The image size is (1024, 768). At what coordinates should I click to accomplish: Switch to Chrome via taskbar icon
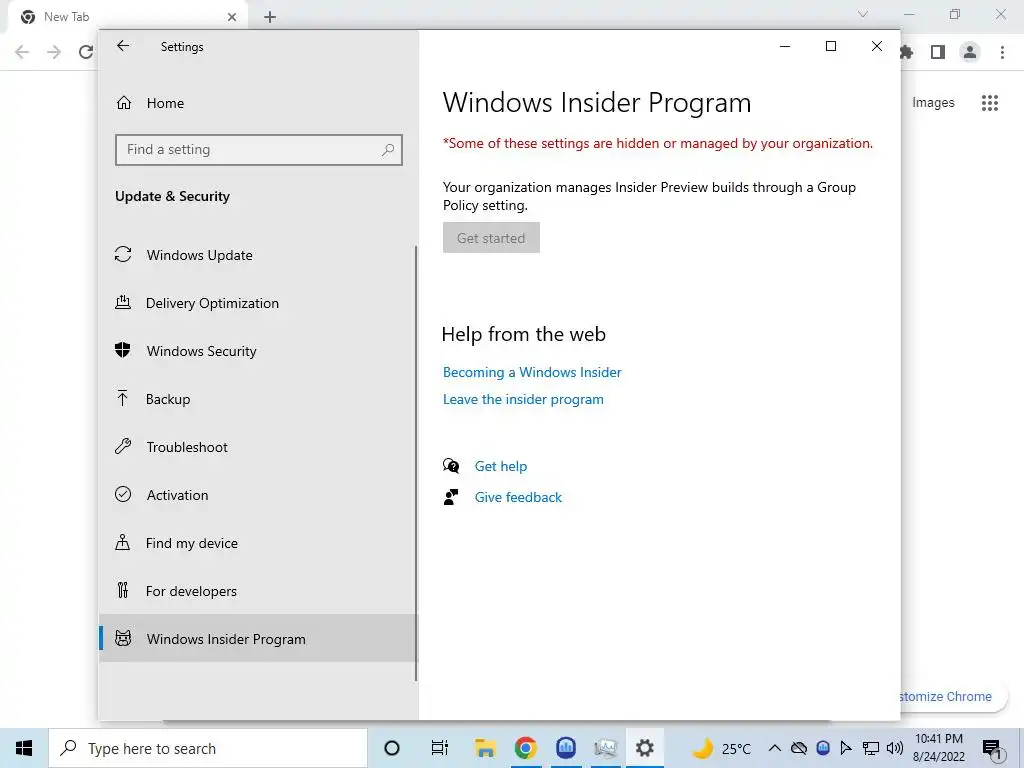tap(526, 748)
